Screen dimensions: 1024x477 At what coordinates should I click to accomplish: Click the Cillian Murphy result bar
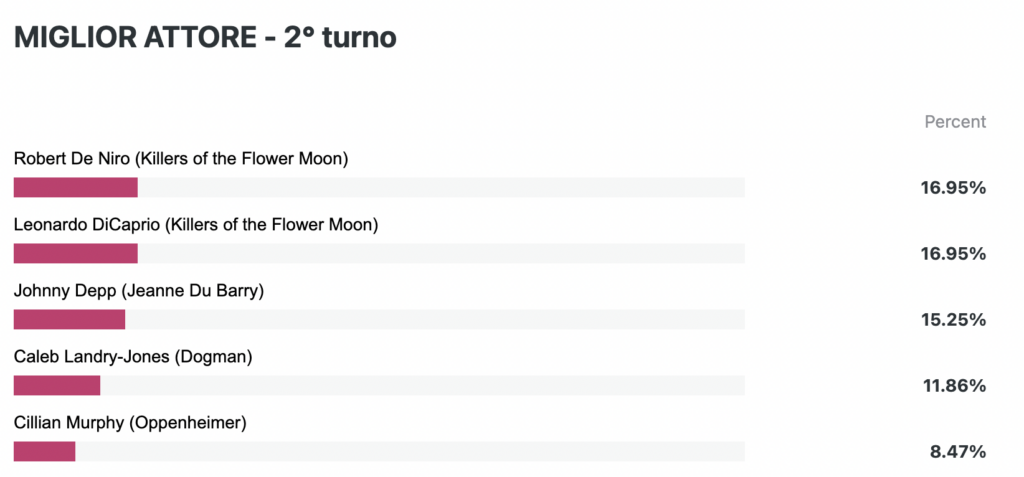(44, 452)
